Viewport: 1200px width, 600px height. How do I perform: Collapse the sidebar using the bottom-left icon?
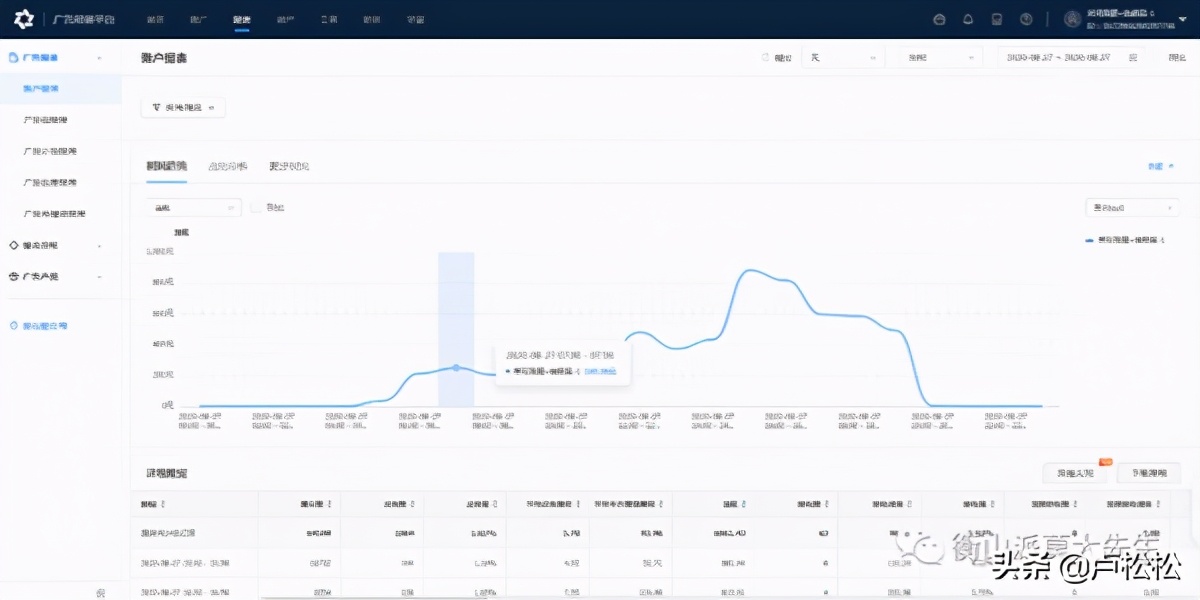click(100, 592)
